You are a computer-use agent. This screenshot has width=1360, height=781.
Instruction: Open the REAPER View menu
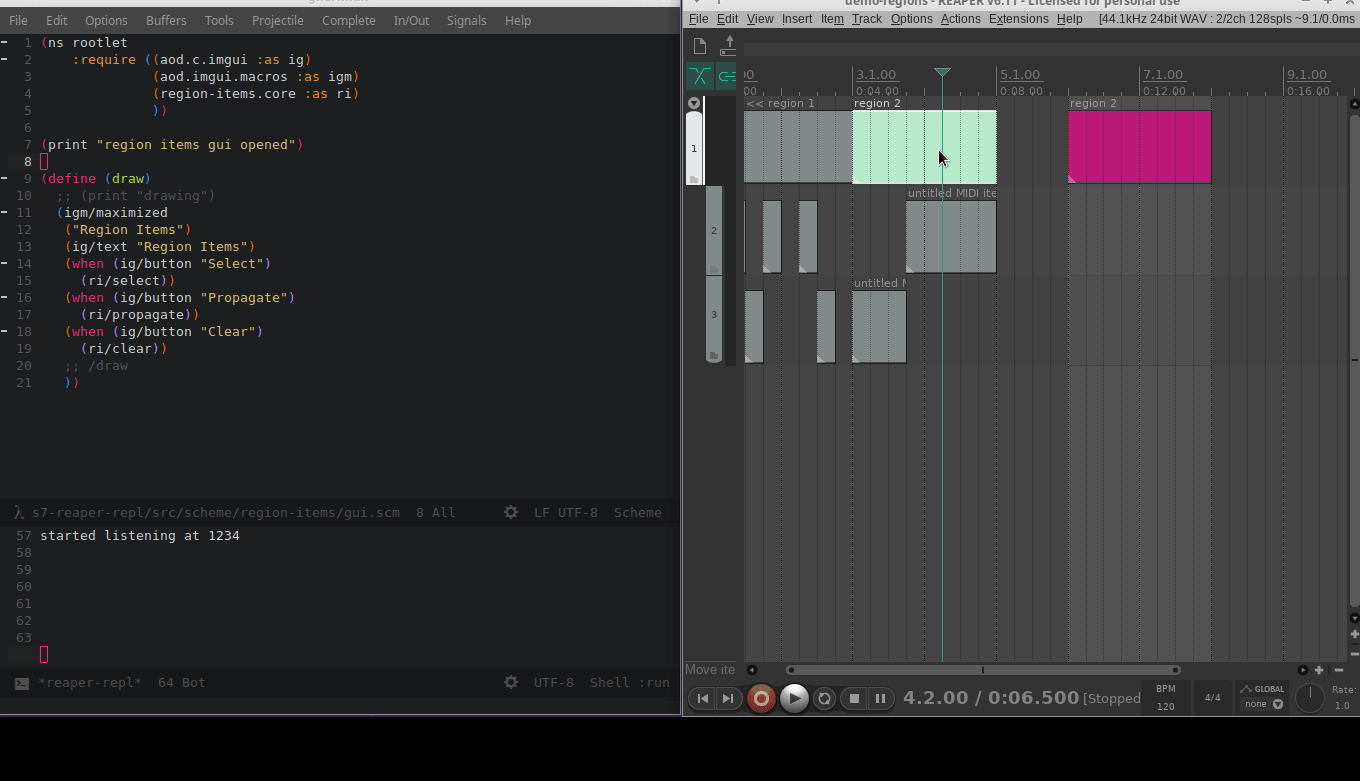[760, 19]
